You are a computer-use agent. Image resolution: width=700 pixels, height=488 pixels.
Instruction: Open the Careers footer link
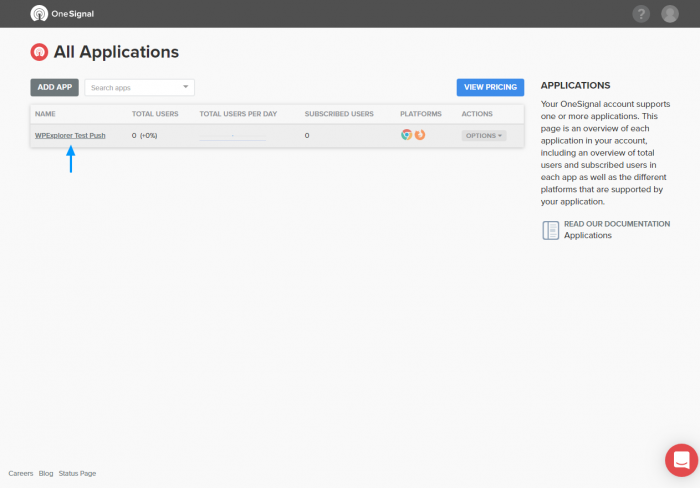(x=20, y=473)
